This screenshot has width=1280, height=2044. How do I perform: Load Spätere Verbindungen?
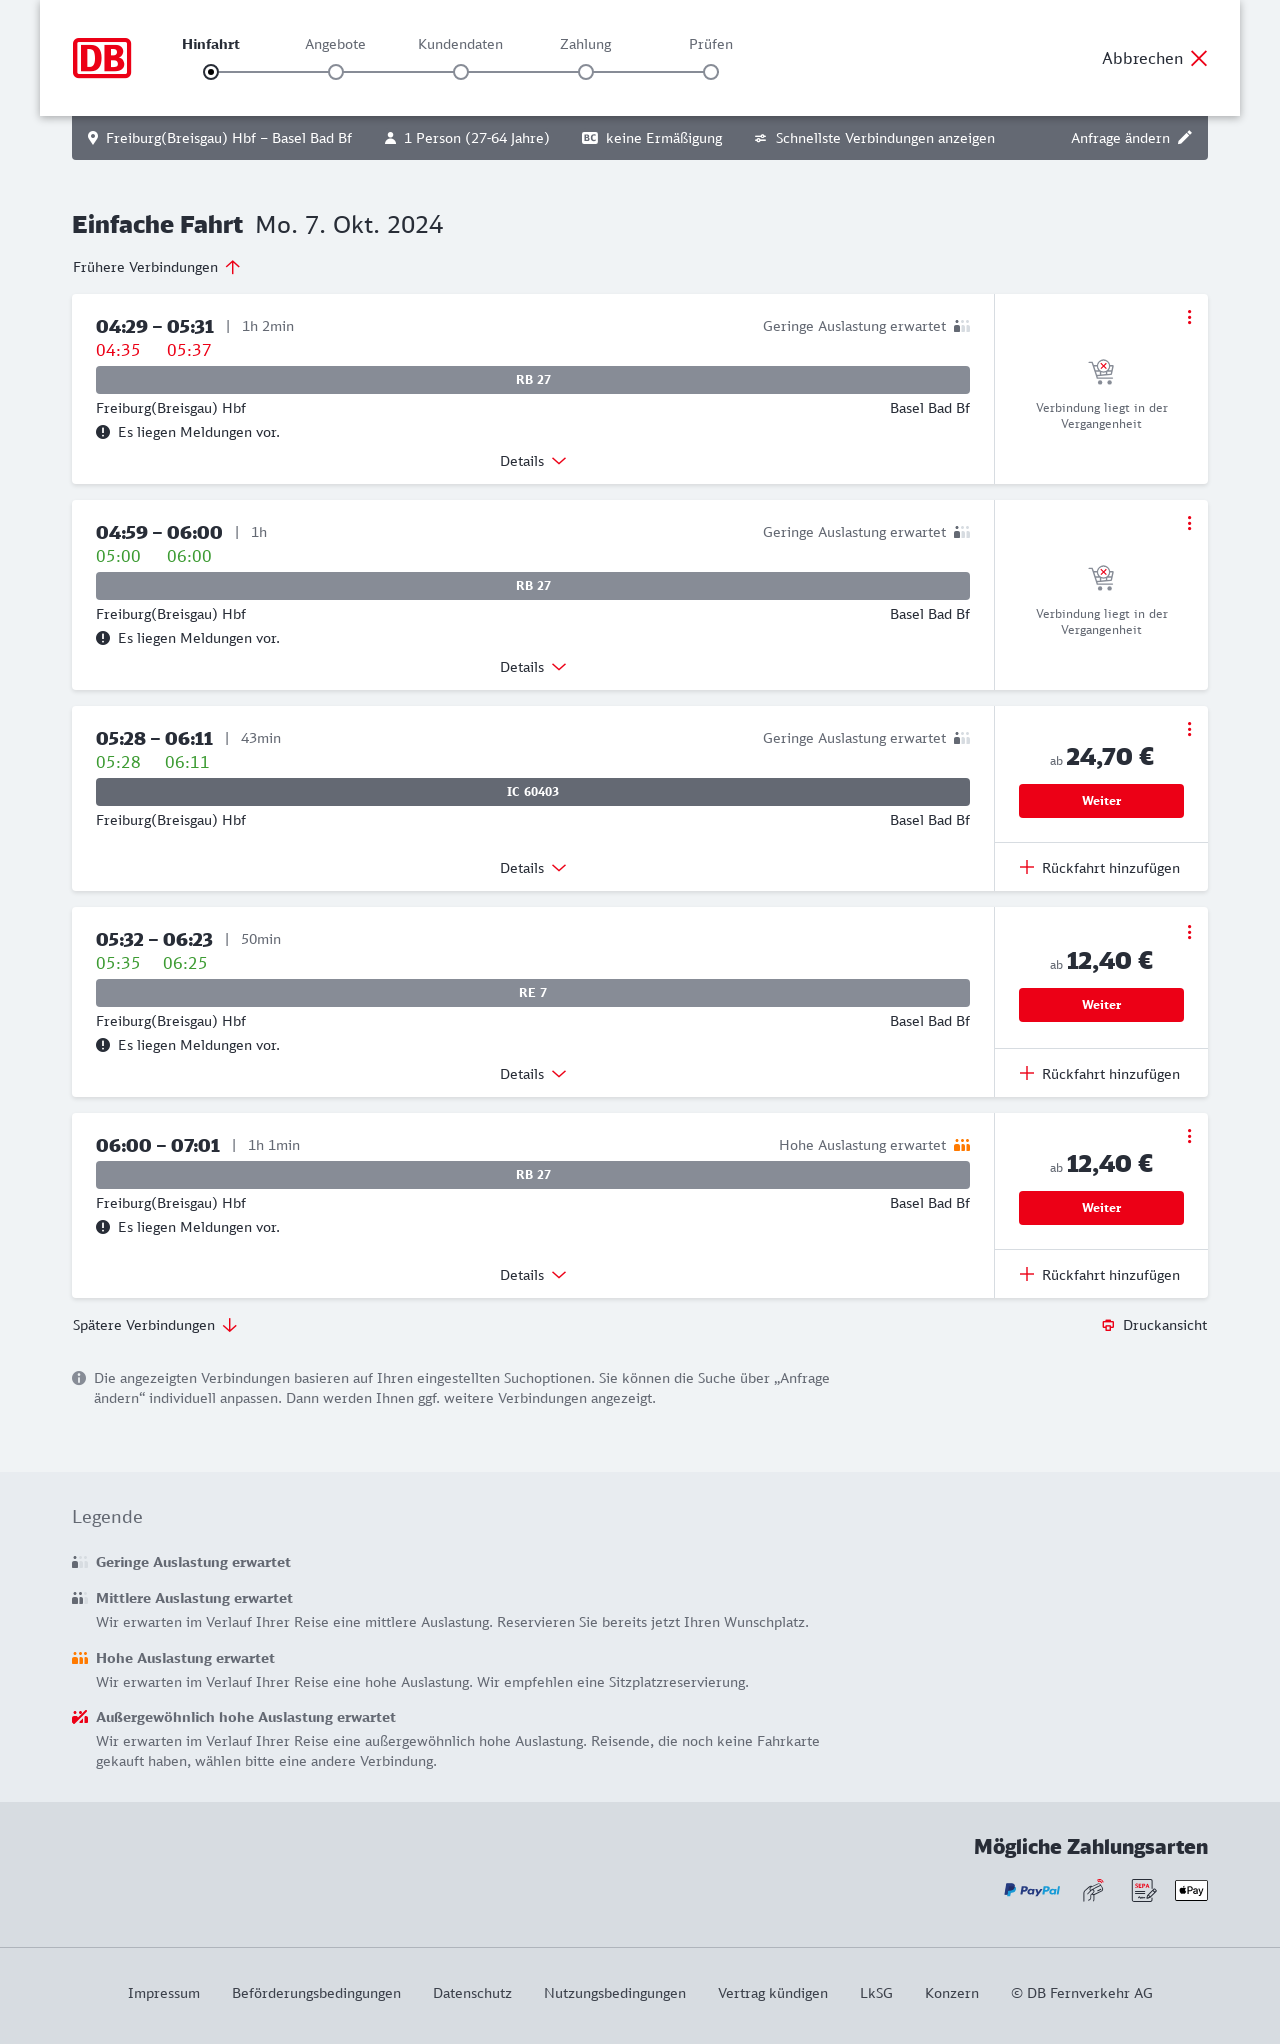point(154,1325)
